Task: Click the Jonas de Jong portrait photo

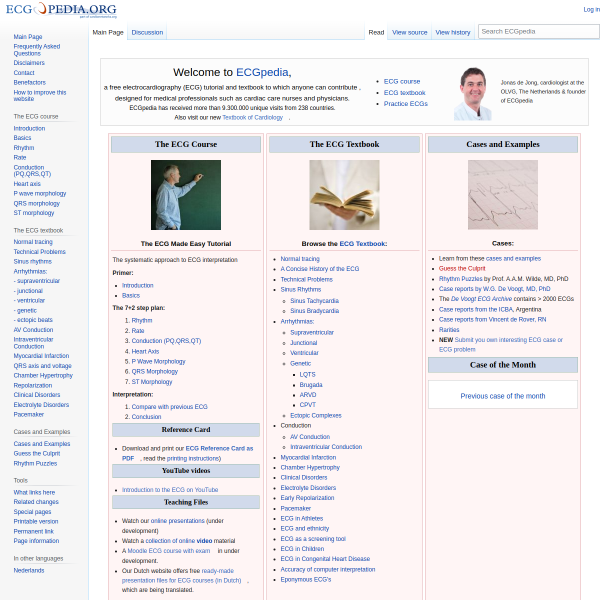Action: (x=473, y=94)
